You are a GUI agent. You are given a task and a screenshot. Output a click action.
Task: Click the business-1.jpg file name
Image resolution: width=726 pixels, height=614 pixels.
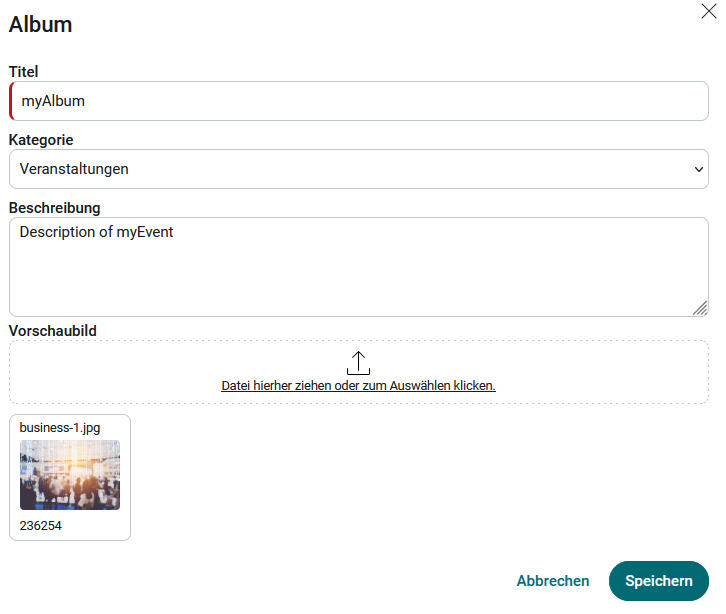tap(60, 428)
